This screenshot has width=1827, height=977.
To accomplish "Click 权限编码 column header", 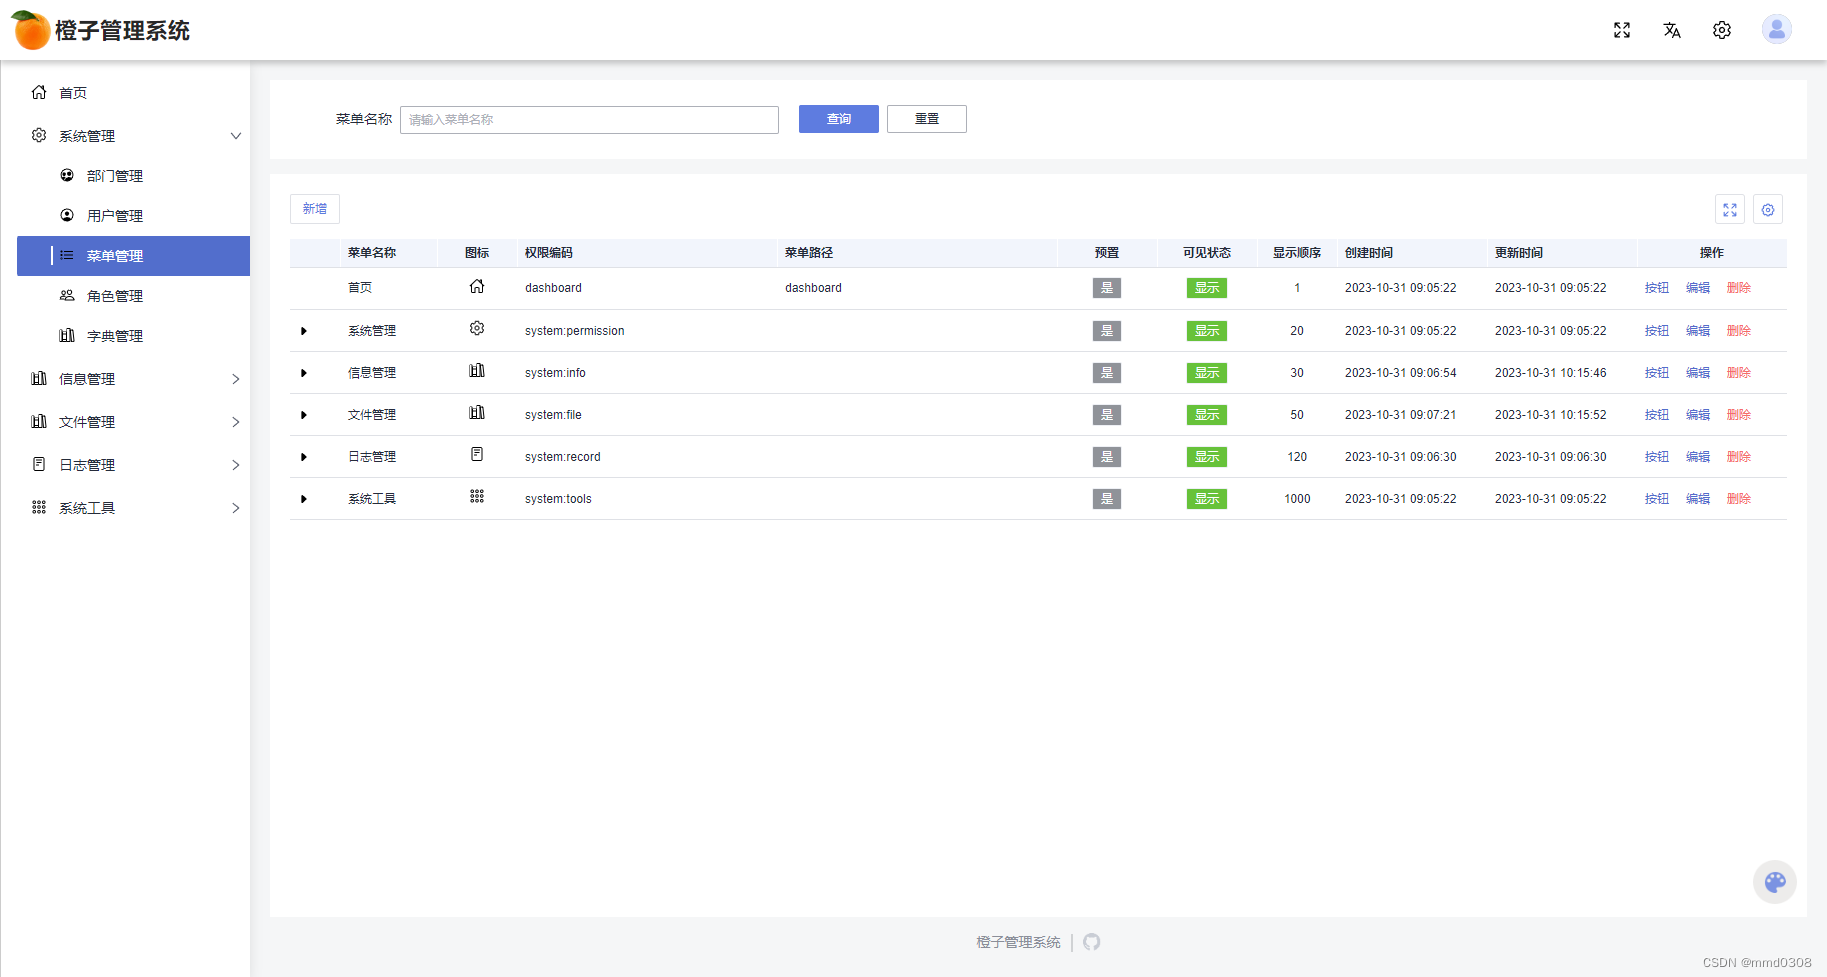I will pos(549,253).
